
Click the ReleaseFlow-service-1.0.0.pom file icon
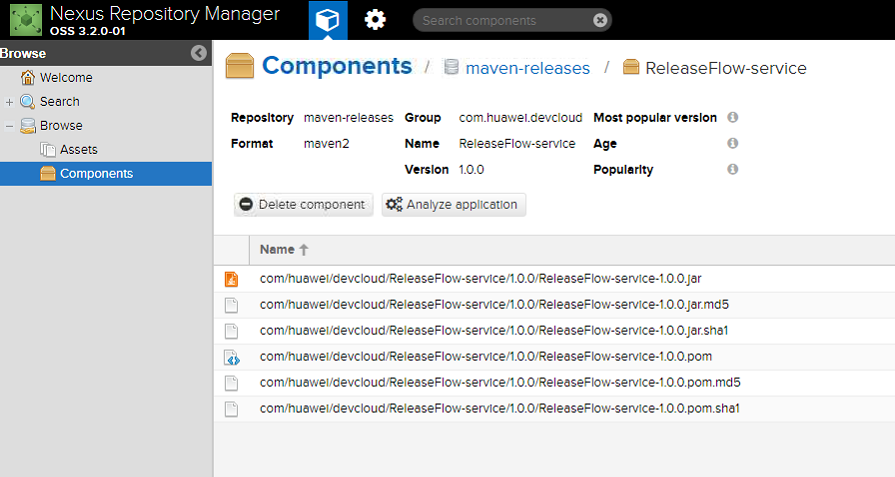[232, 357]
